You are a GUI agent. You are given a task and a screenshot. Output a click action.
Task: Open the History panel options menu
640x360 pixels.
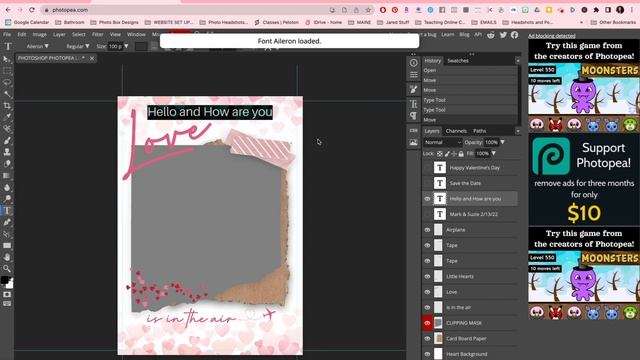pyautogui.click(x=518, y=61)
